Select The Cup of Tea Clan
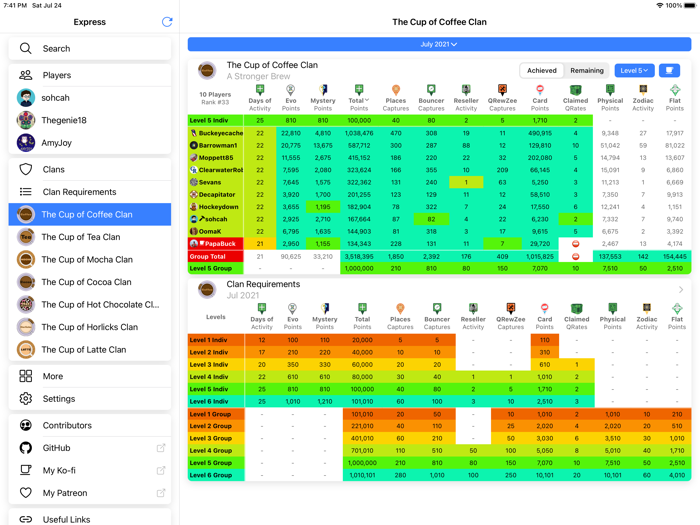700x525 pixels. tap(80, 237)
